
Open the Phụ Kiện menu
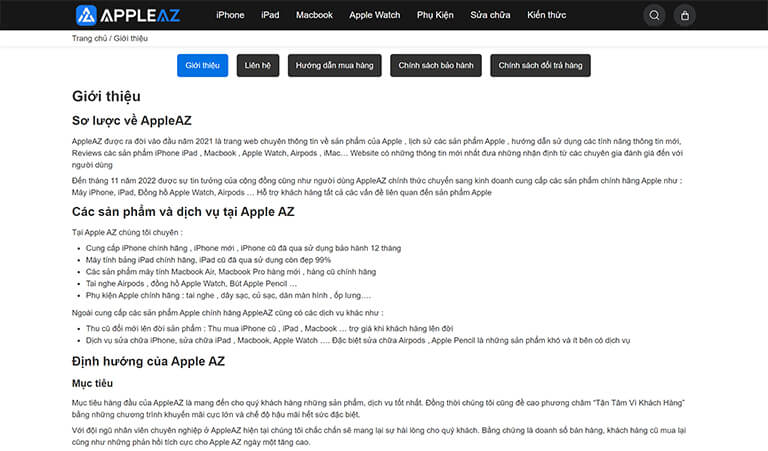click(x=435, y=15)
